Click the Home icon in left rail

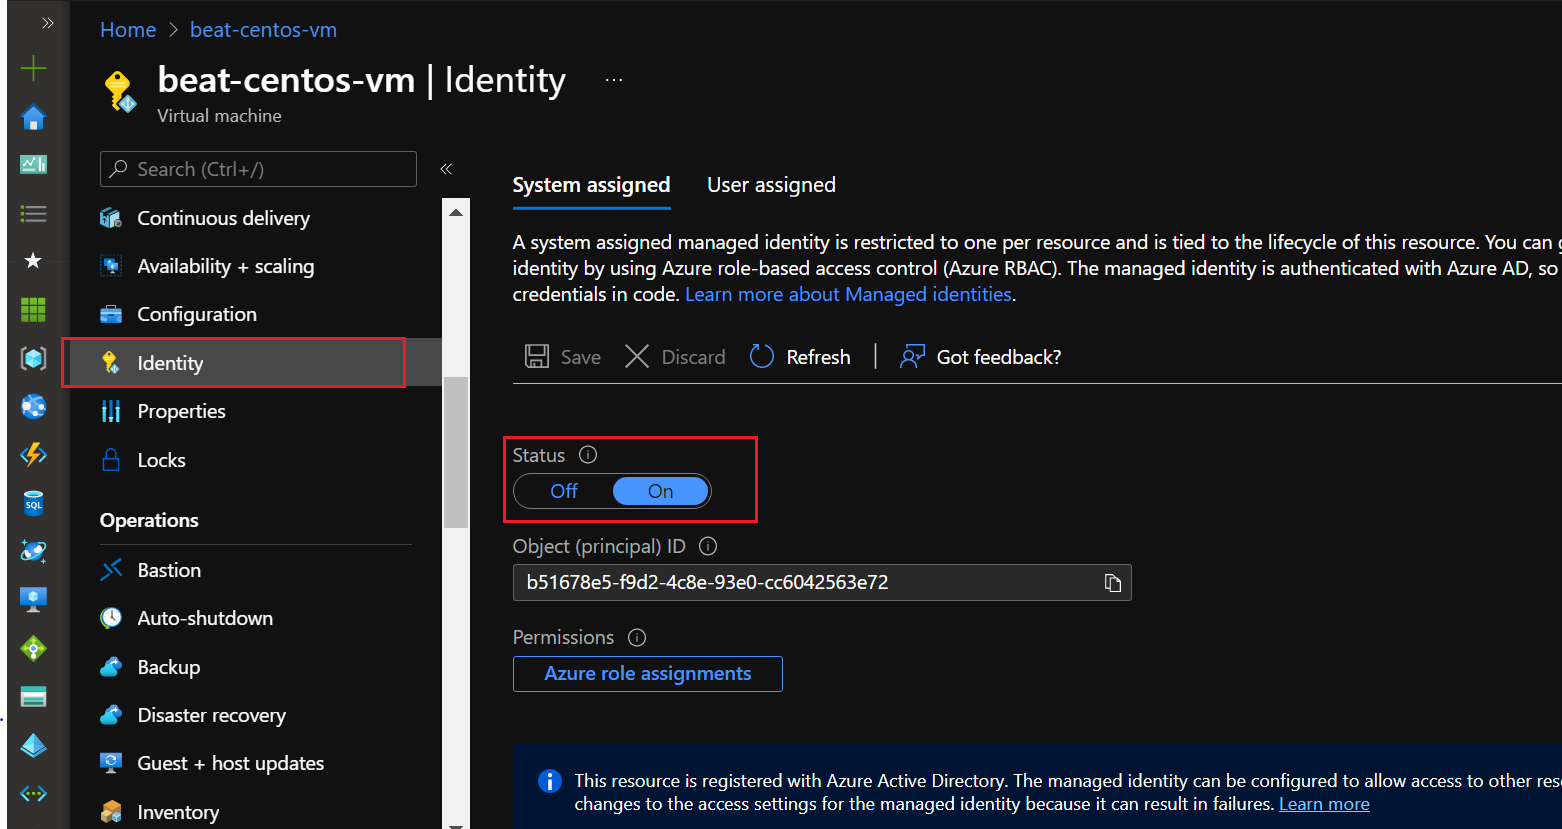[x=33, y=118]
